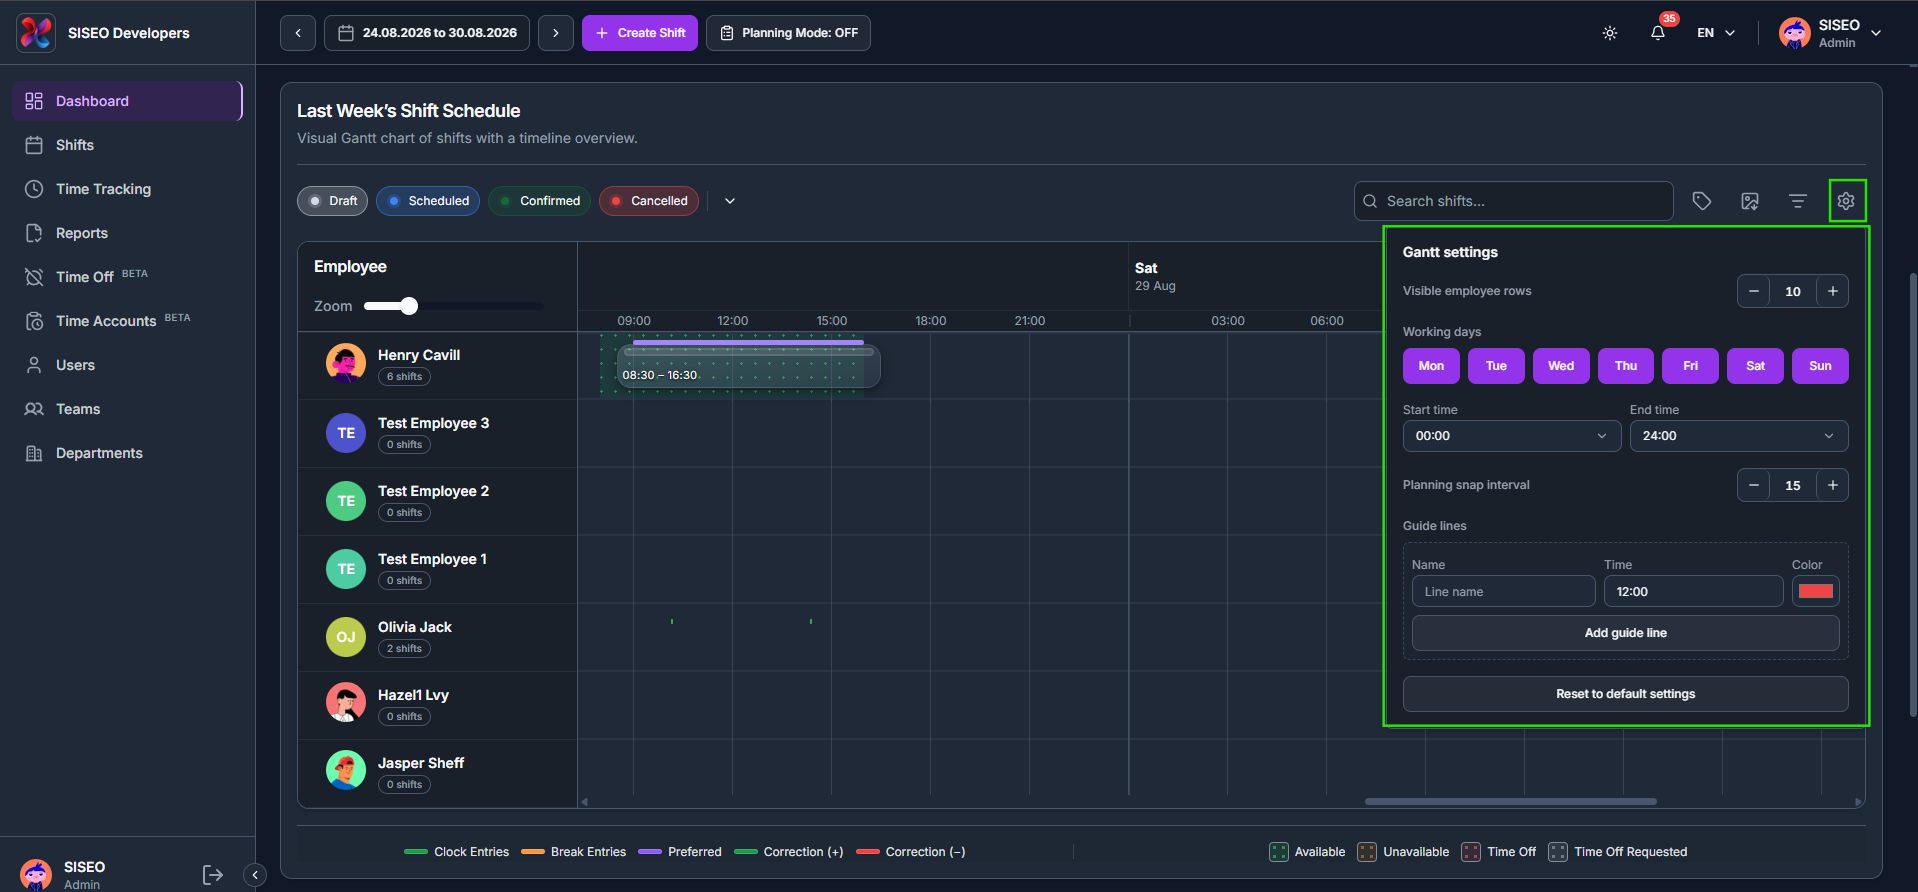Toggle Mon working day
1918x892 pixels.
coord(1431,366)
